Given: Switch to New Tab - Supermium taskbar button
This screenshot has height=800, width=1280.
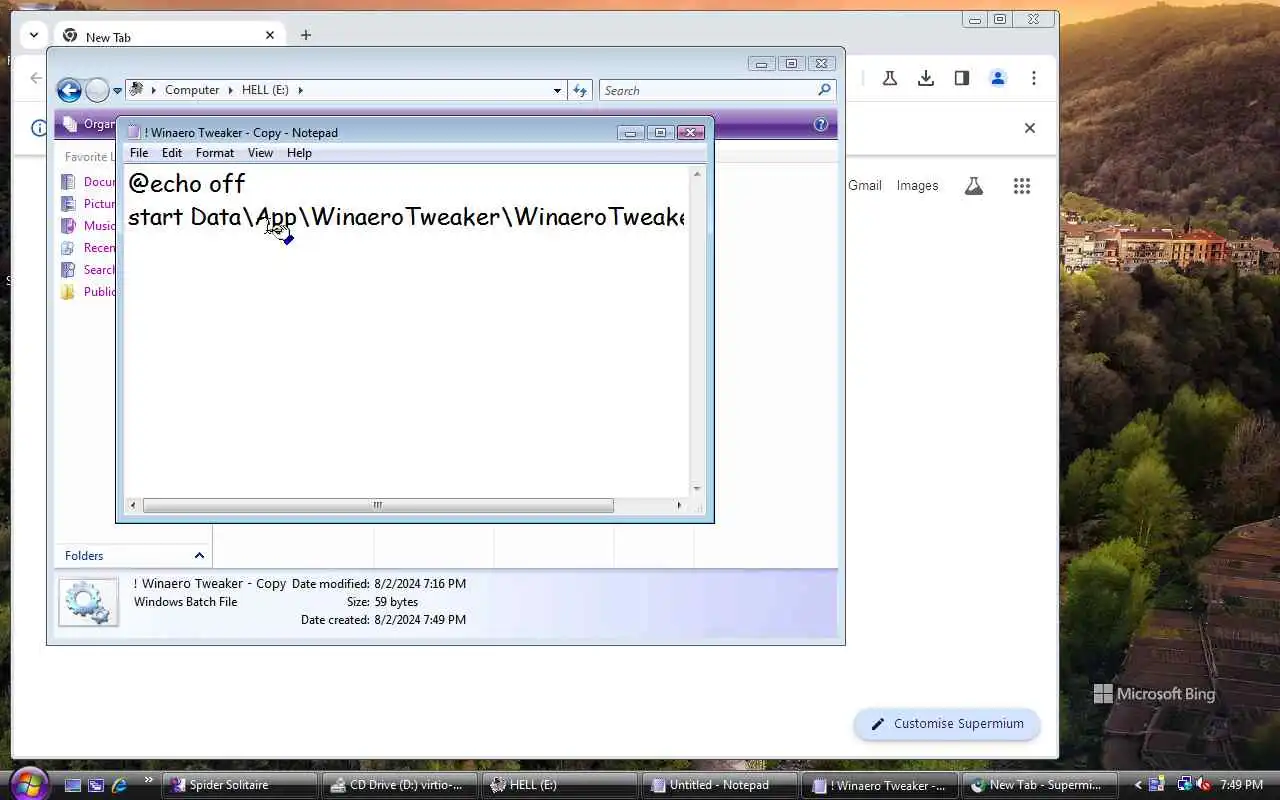Looking at the screenshot, I should tap(1041, 785).
